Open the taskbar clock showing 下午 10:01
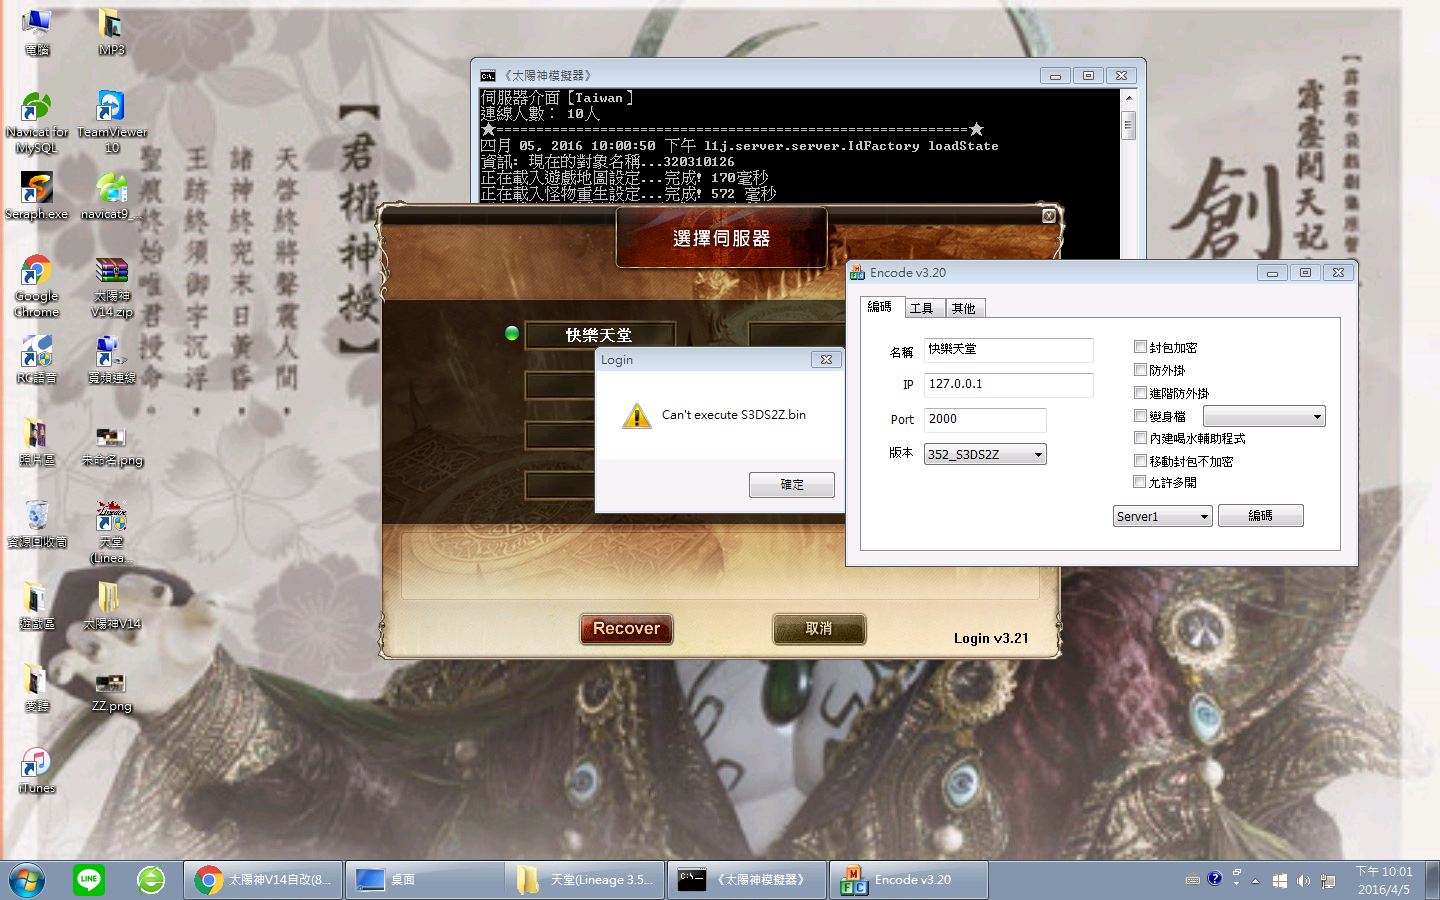The width and height of the screenshot is (1440, 900). coord(1384,880)
